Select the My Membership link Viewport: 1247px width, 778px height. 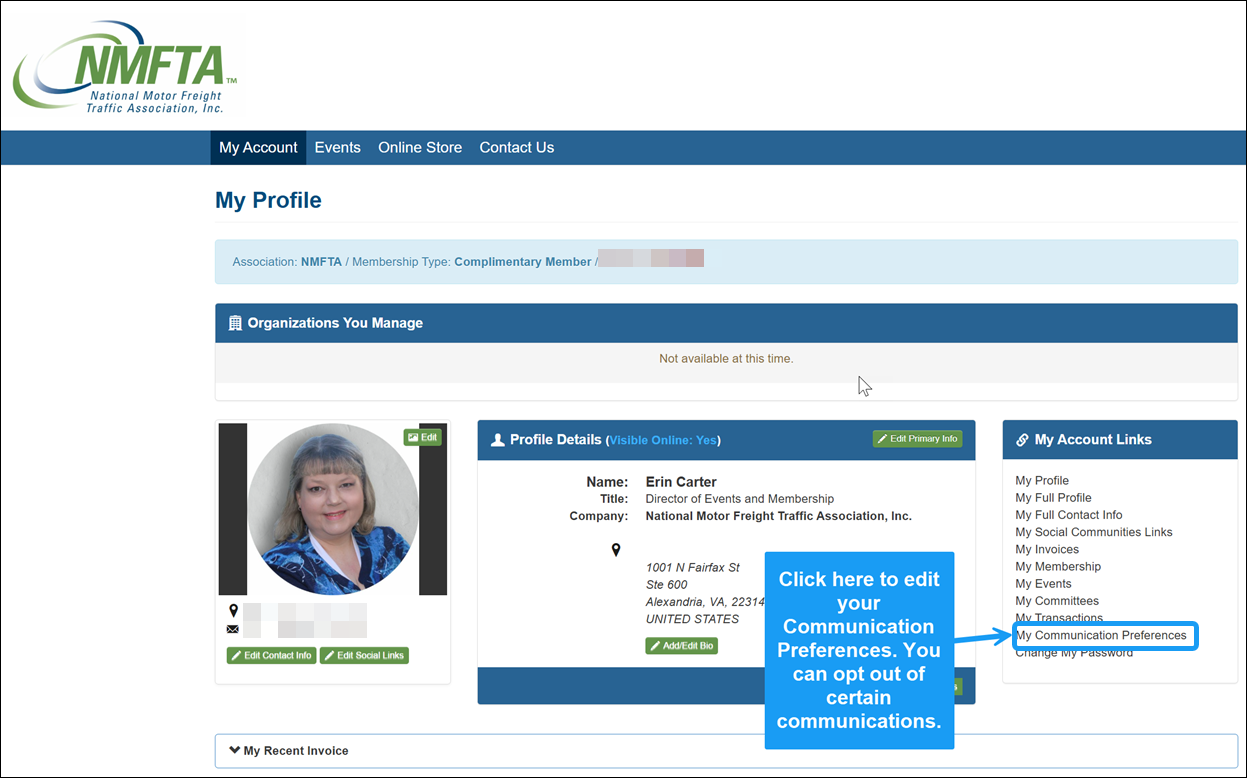[1058, 567]
